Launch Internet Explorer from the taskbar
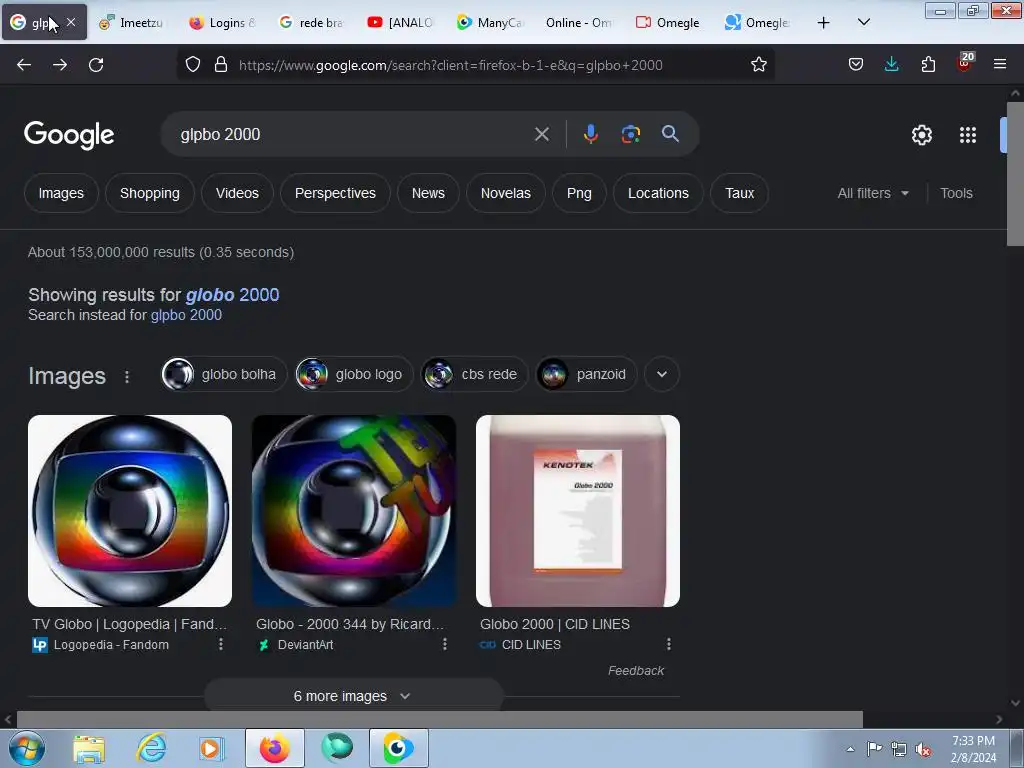The width and height of the screenshot is (1024, 768). tap(151, 748)
